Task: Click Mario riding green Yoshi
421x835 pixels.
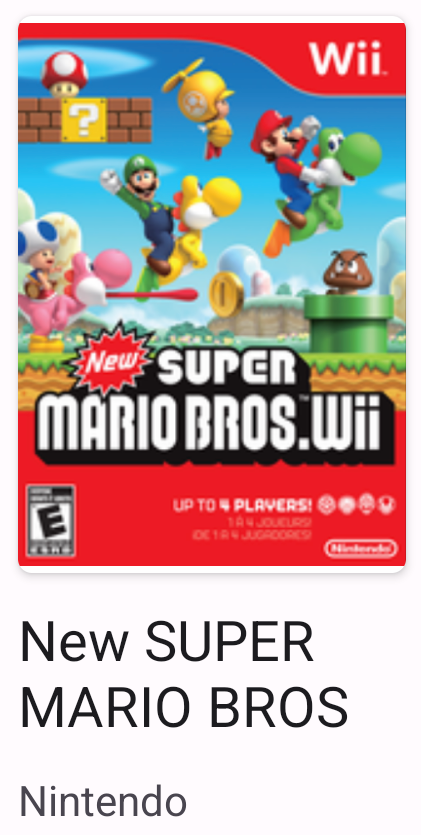Action: 315,178
